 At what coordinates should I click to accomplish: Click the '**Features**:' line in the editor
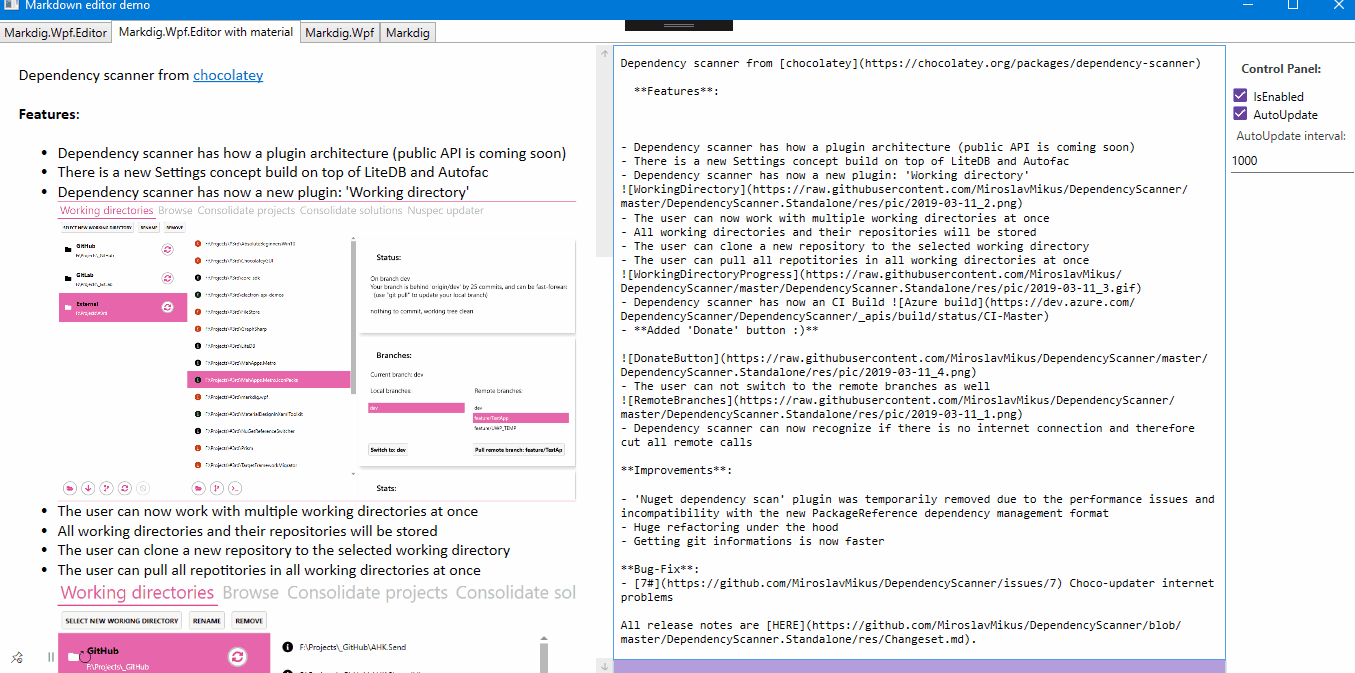(676, 91)
